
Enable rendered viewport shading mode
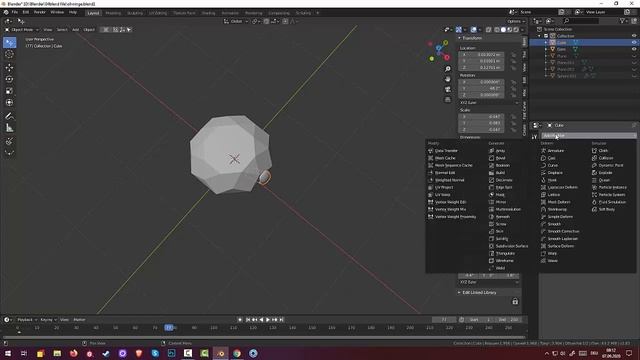[x=516, y=30]
